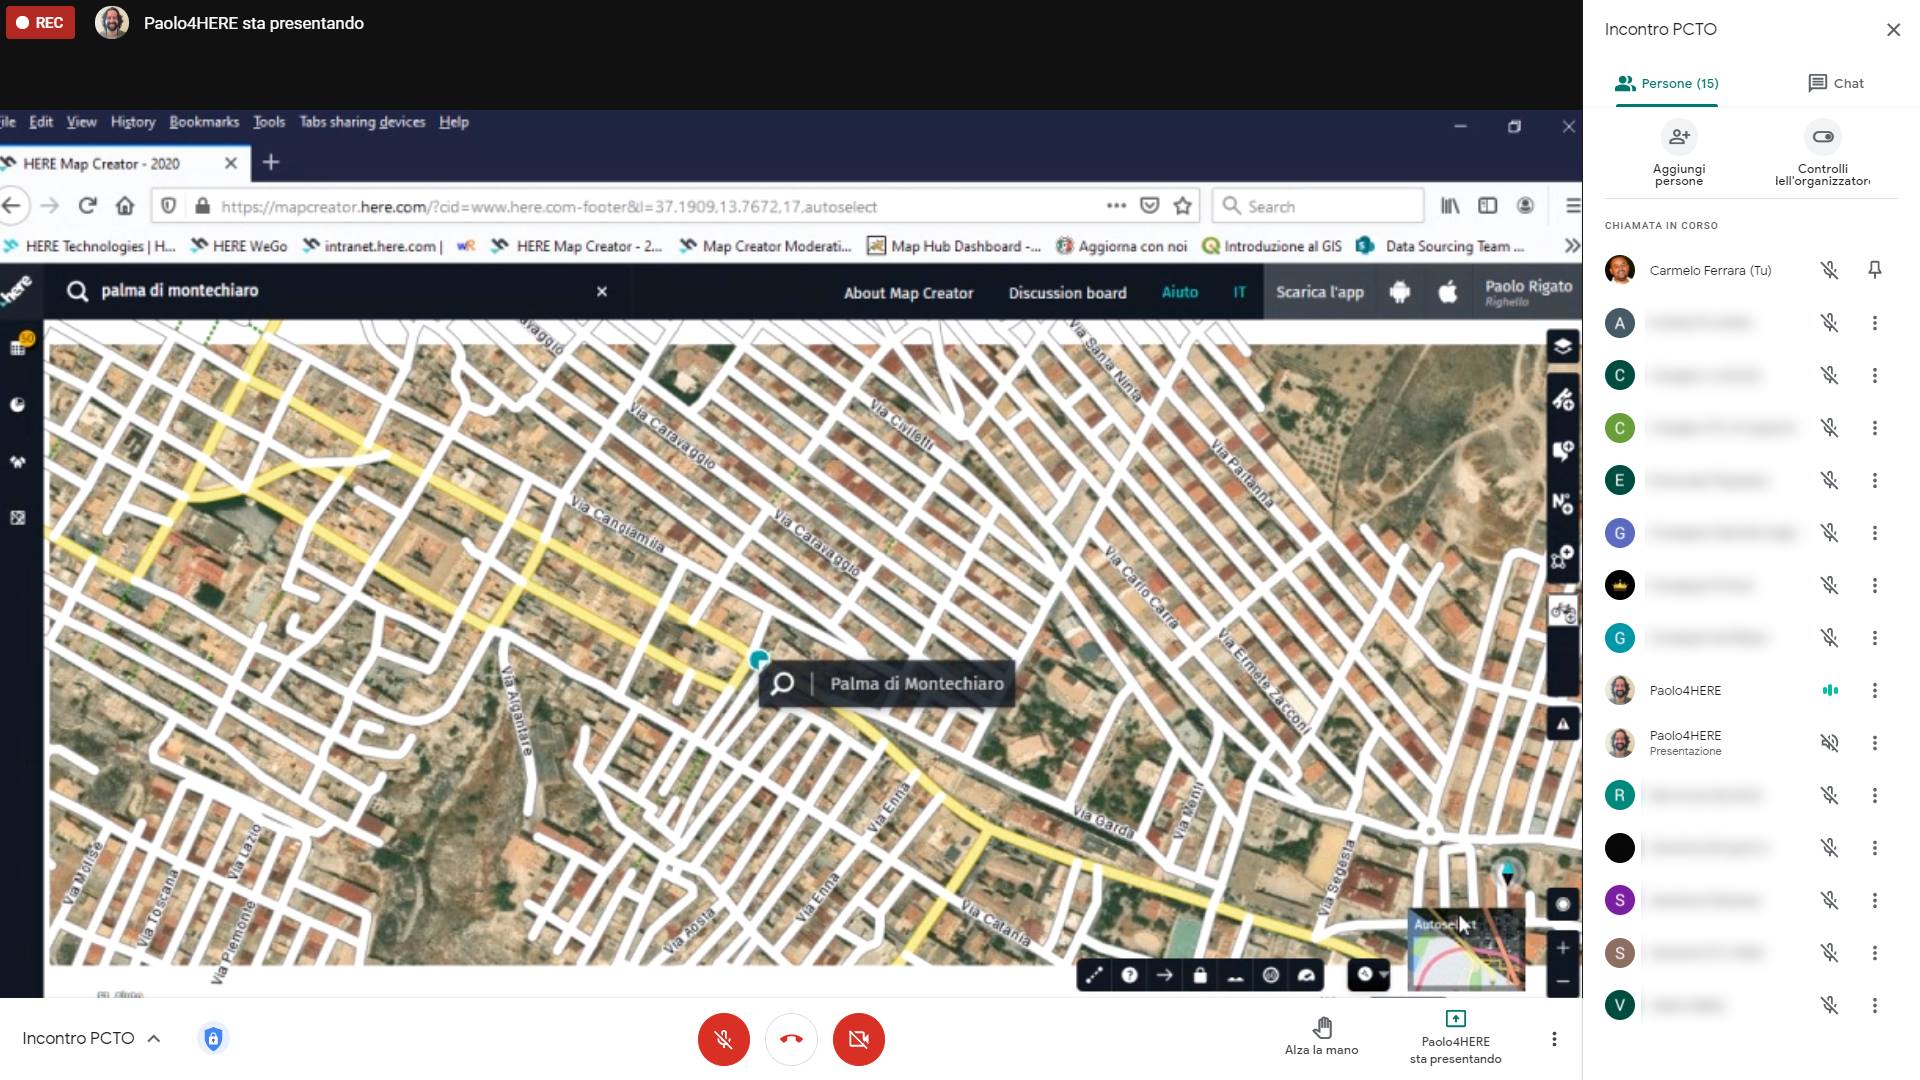Click the Android app download icon
Viewport: 1920px width, 1080px height.
tap(1400, 292)
